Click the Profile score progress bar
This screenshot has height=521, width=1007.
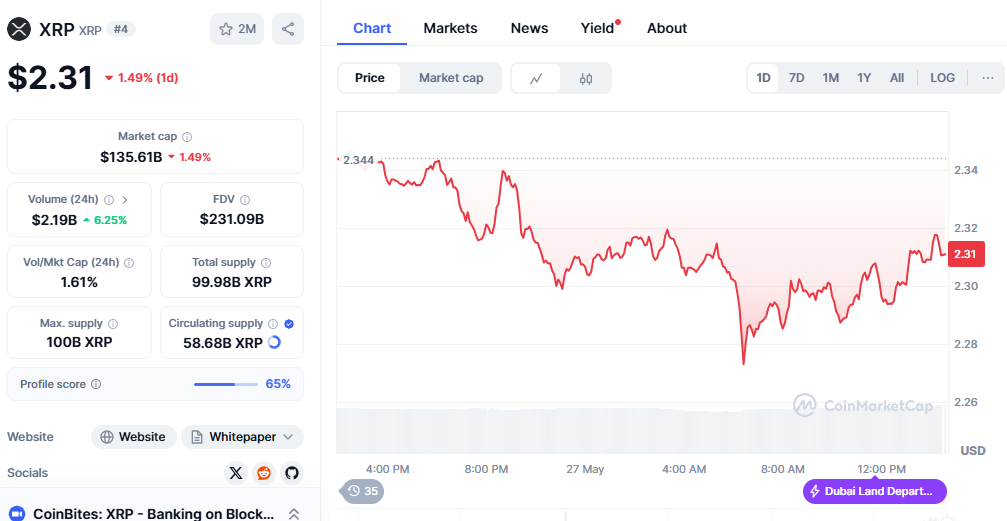227,384
